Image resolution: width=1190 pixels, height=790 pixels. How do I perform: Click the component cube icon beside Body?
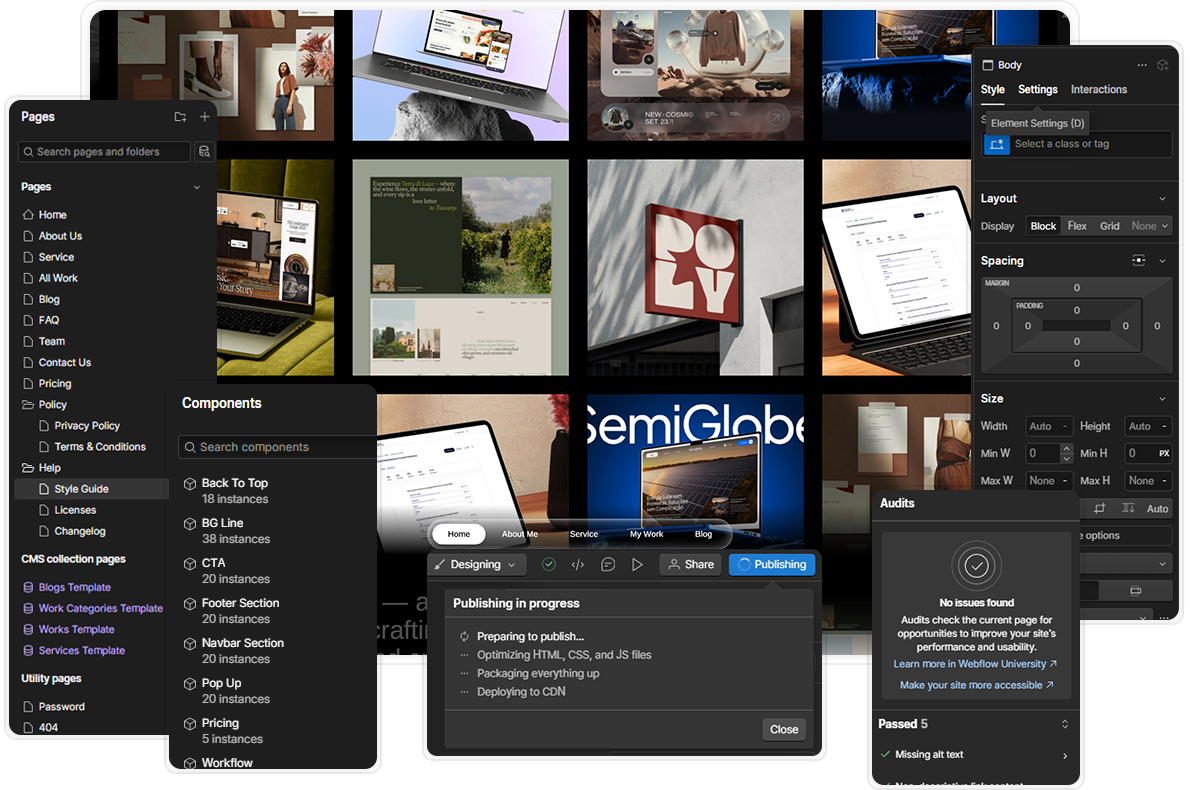click(x=1163, y=65)
